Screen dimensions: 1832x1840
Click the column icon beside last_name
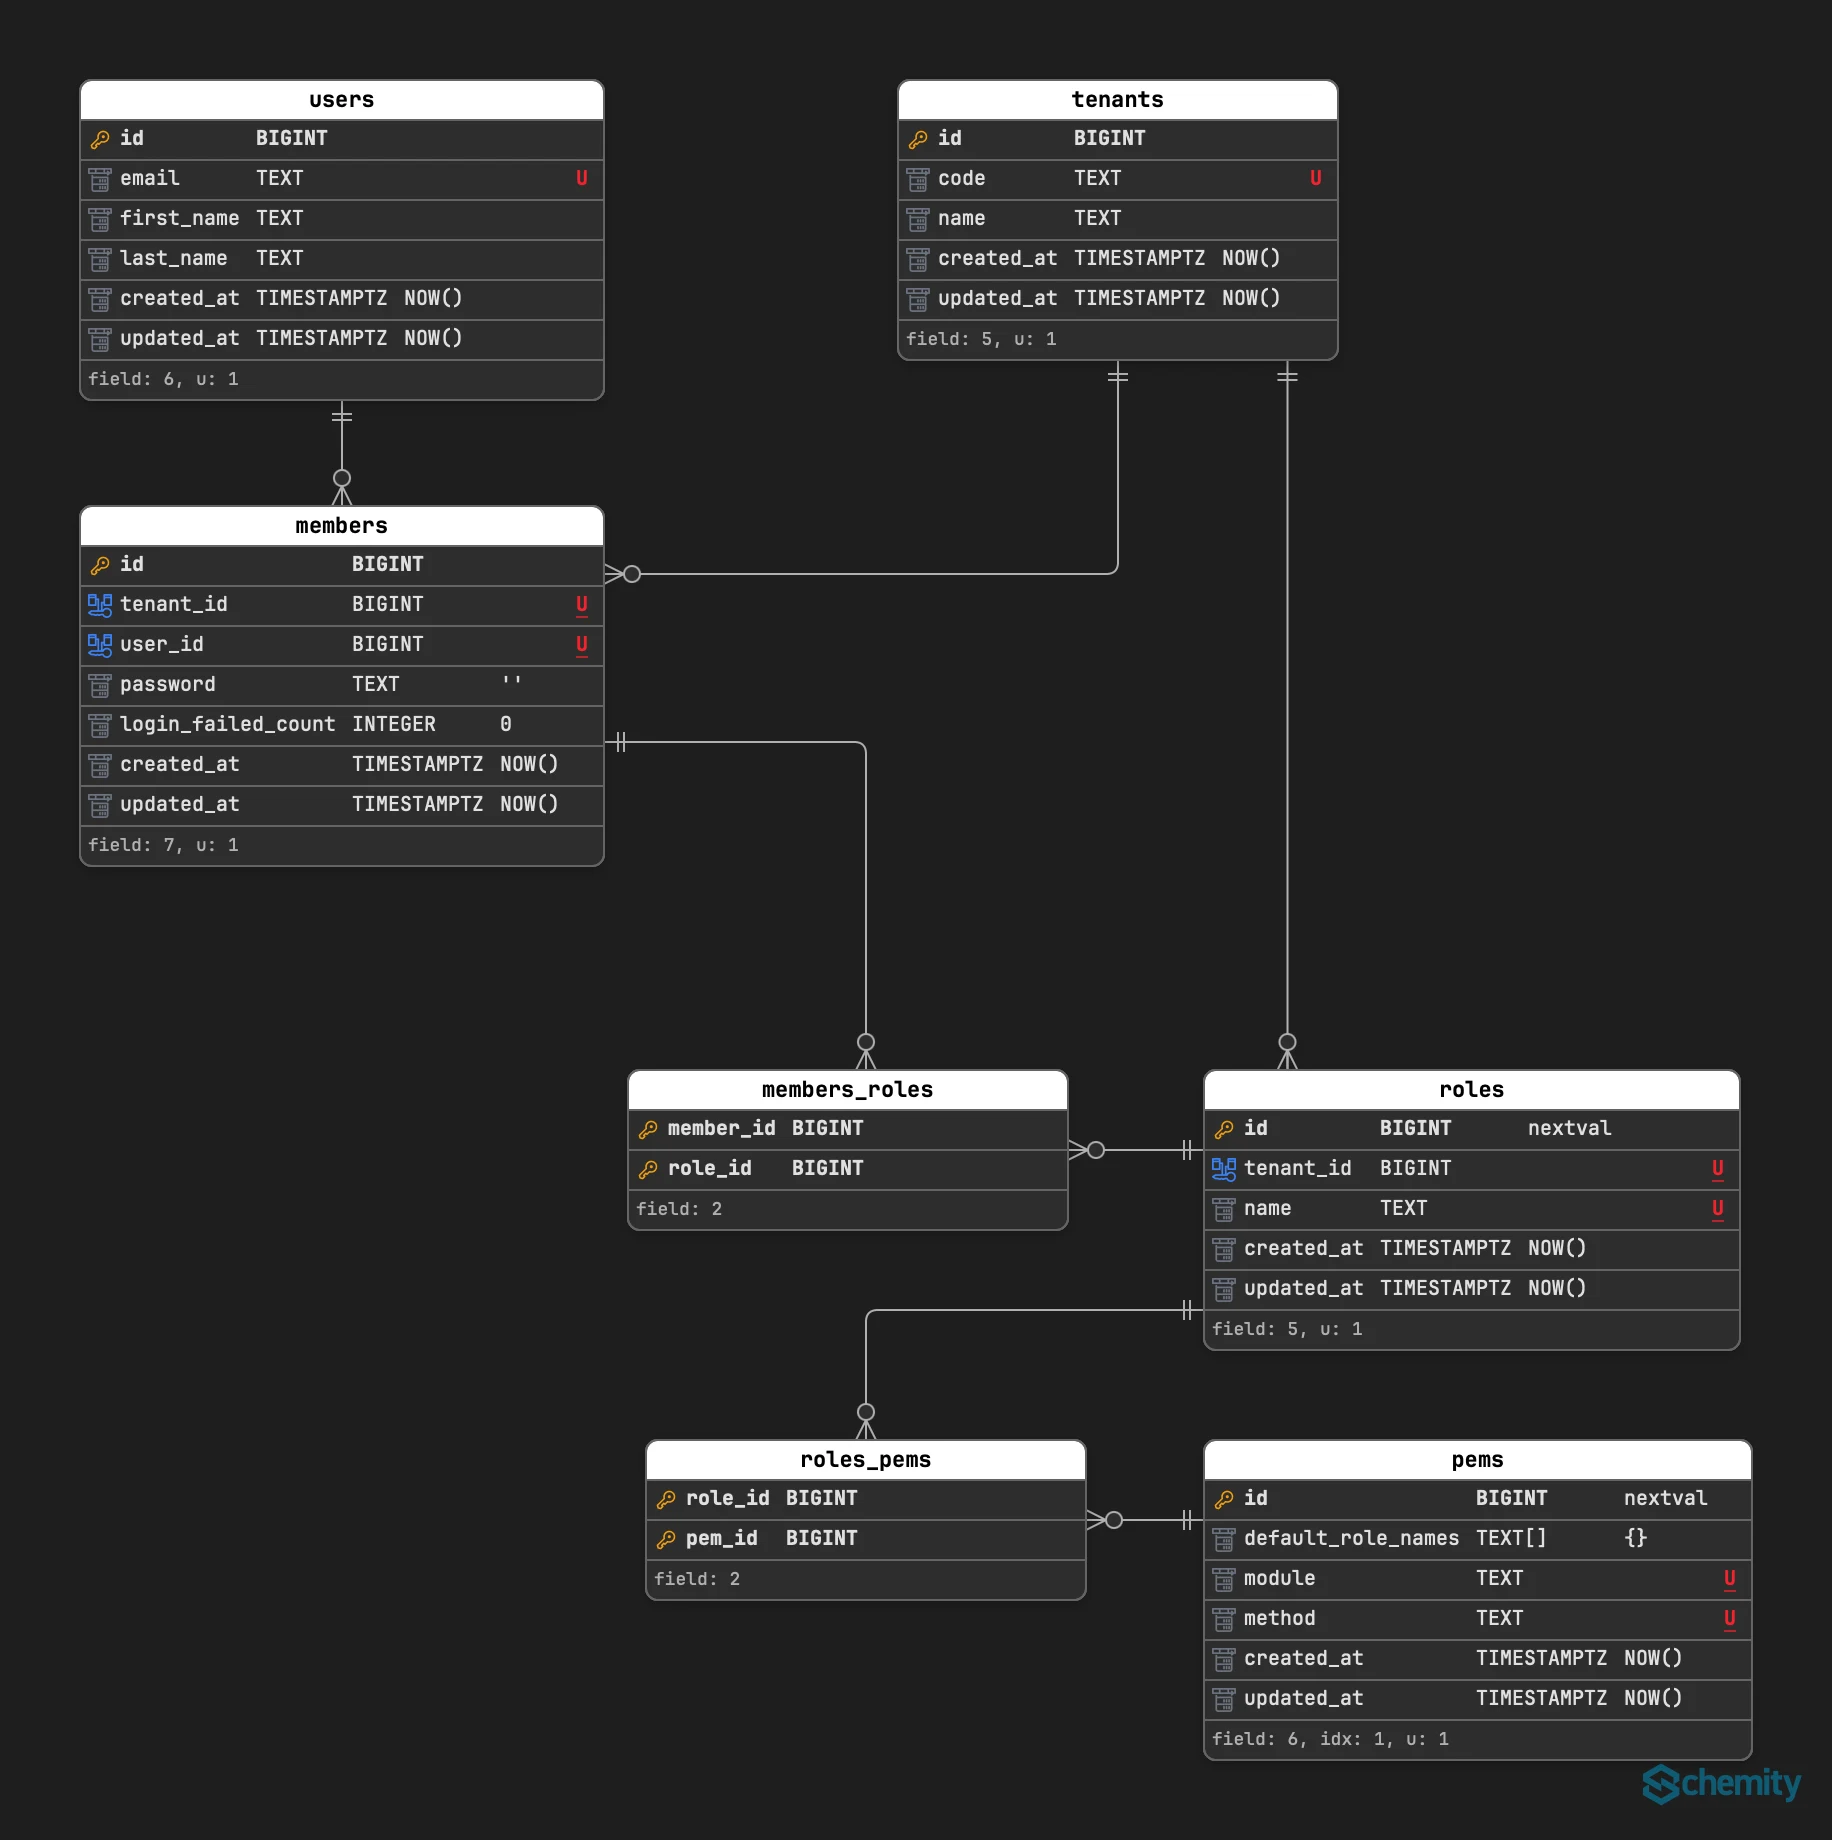click(100, 259)
